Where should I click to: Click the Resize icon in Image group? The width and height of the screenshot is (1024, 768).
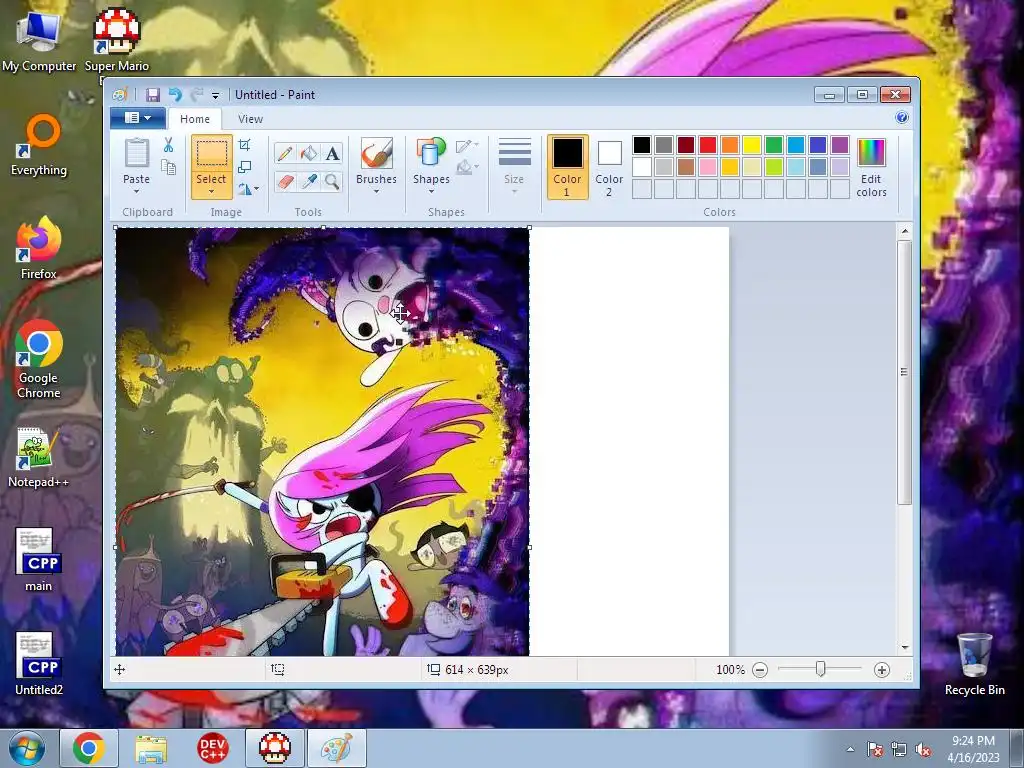(x=245, y=167)
